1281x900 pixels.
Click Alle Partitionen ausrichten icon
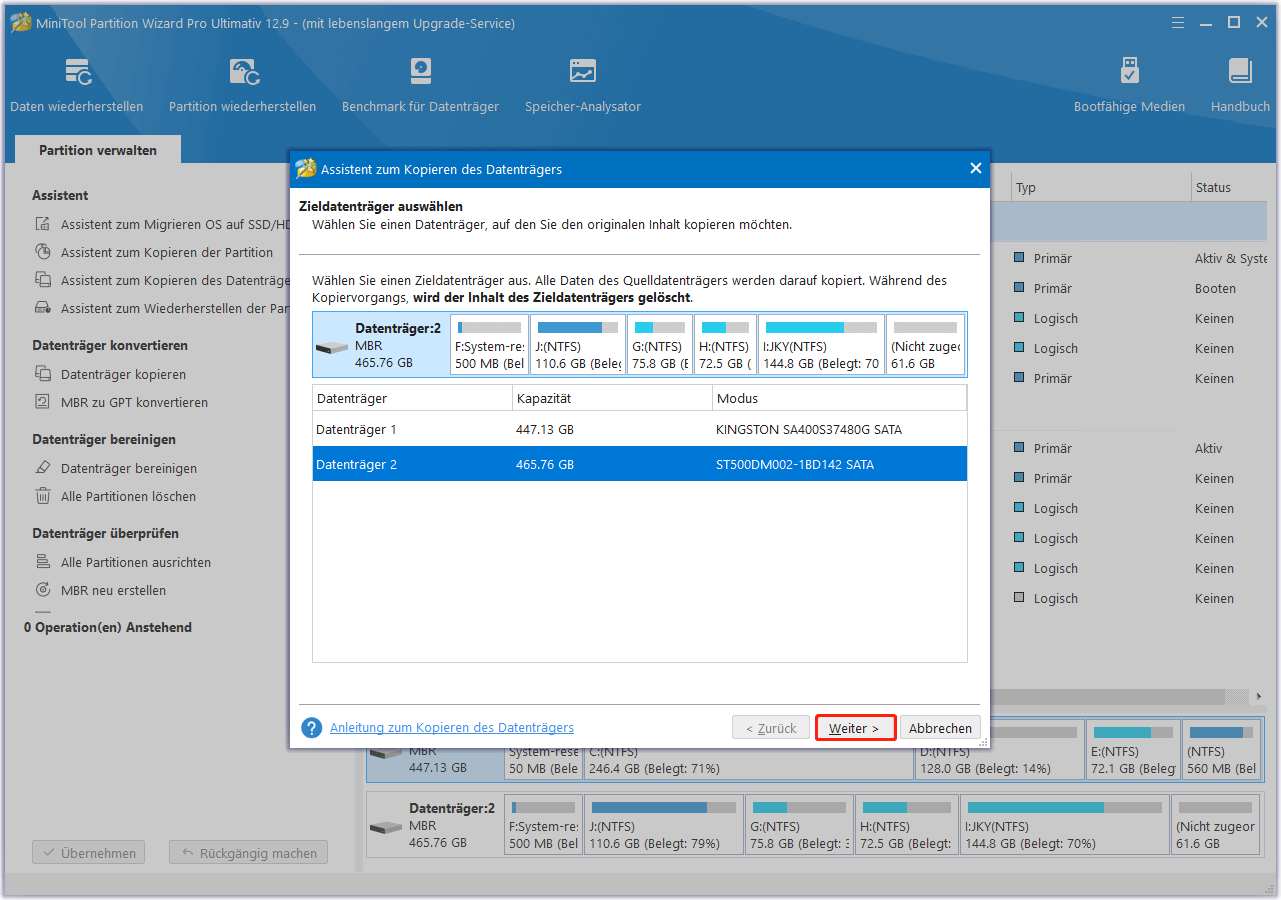(x=43, y=563)
